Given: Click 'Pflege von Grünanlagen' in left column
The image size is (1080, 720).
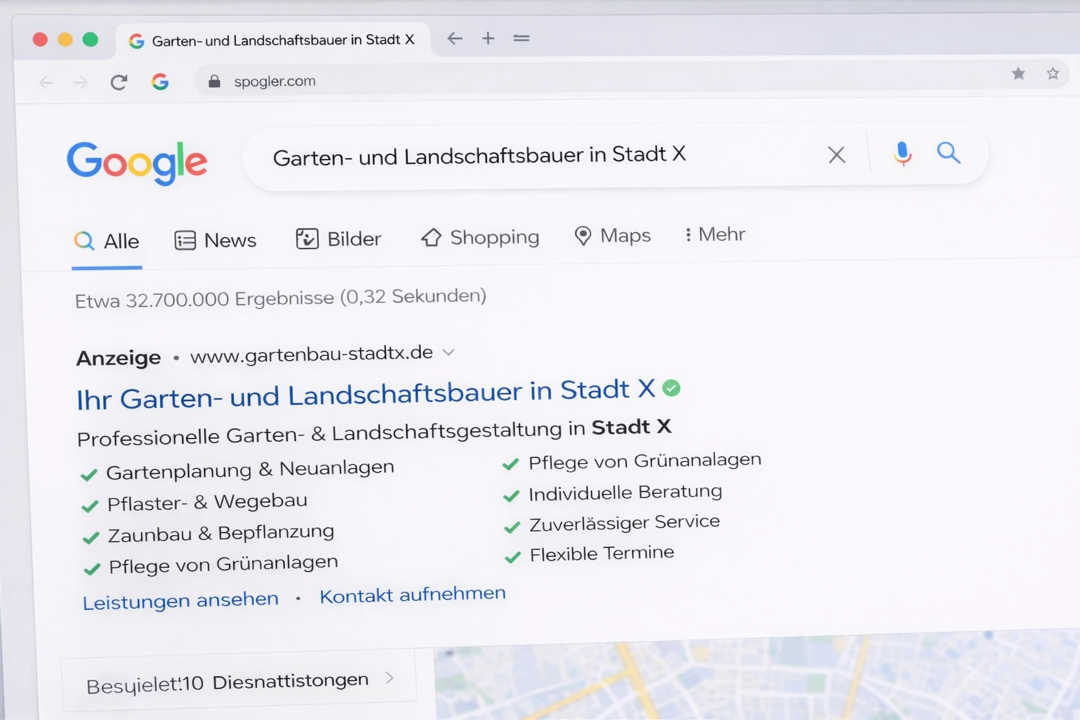Looking at the screenshot, I should [223, 564].
